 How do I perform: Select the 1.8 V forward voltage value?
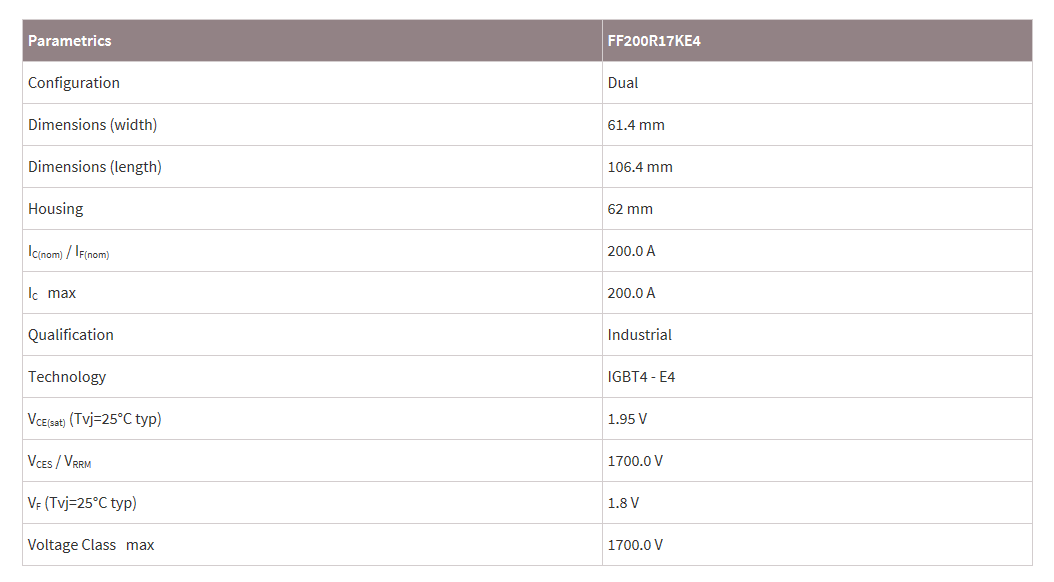(x=623, y=503)
